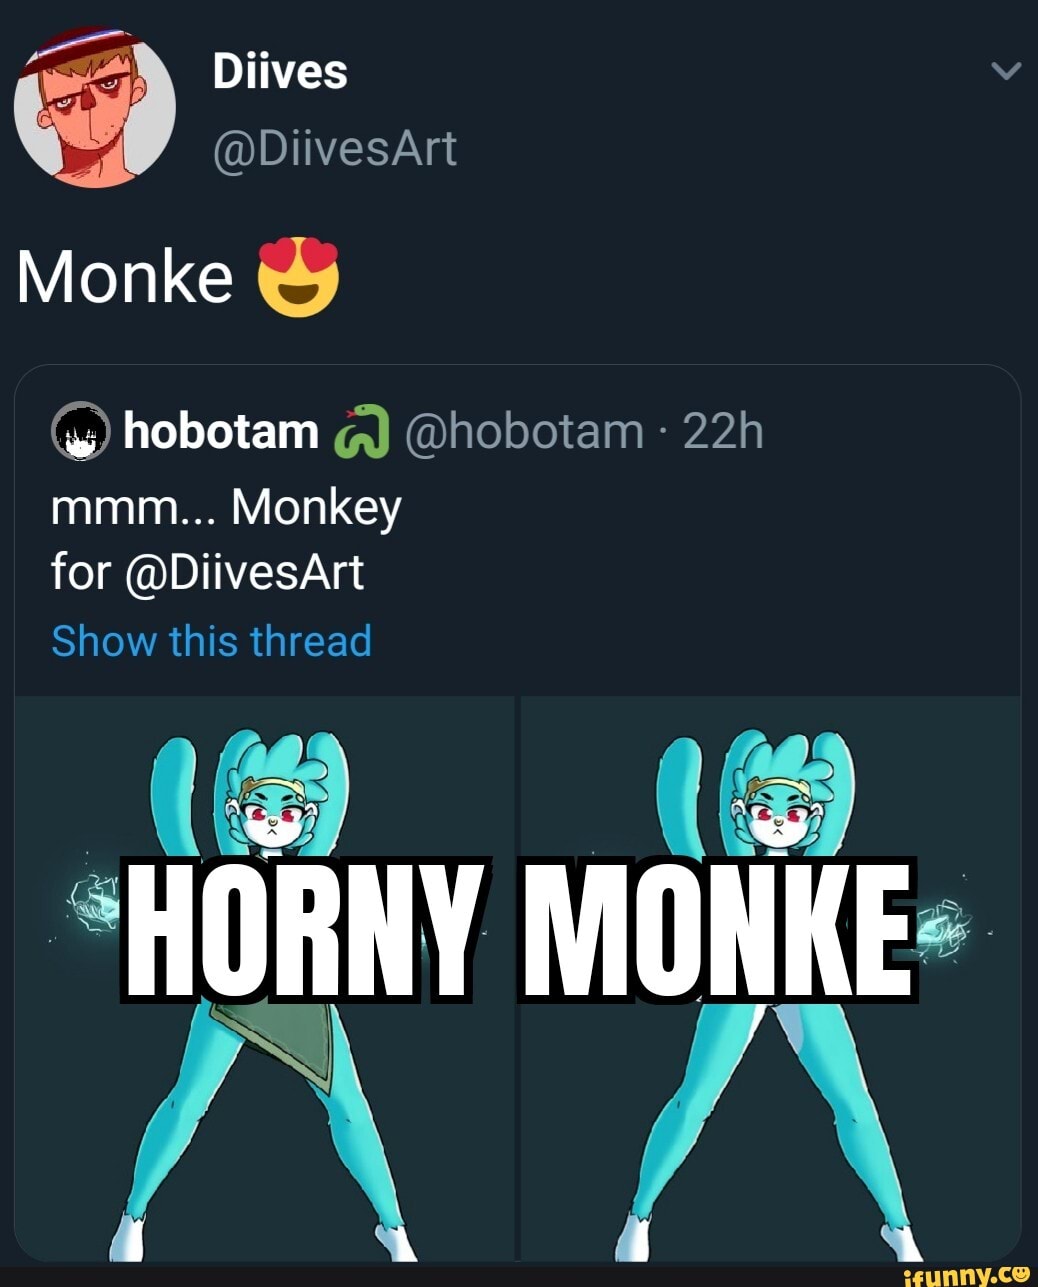Click the heart-eyes emoji after Monke

pos(299,276)
